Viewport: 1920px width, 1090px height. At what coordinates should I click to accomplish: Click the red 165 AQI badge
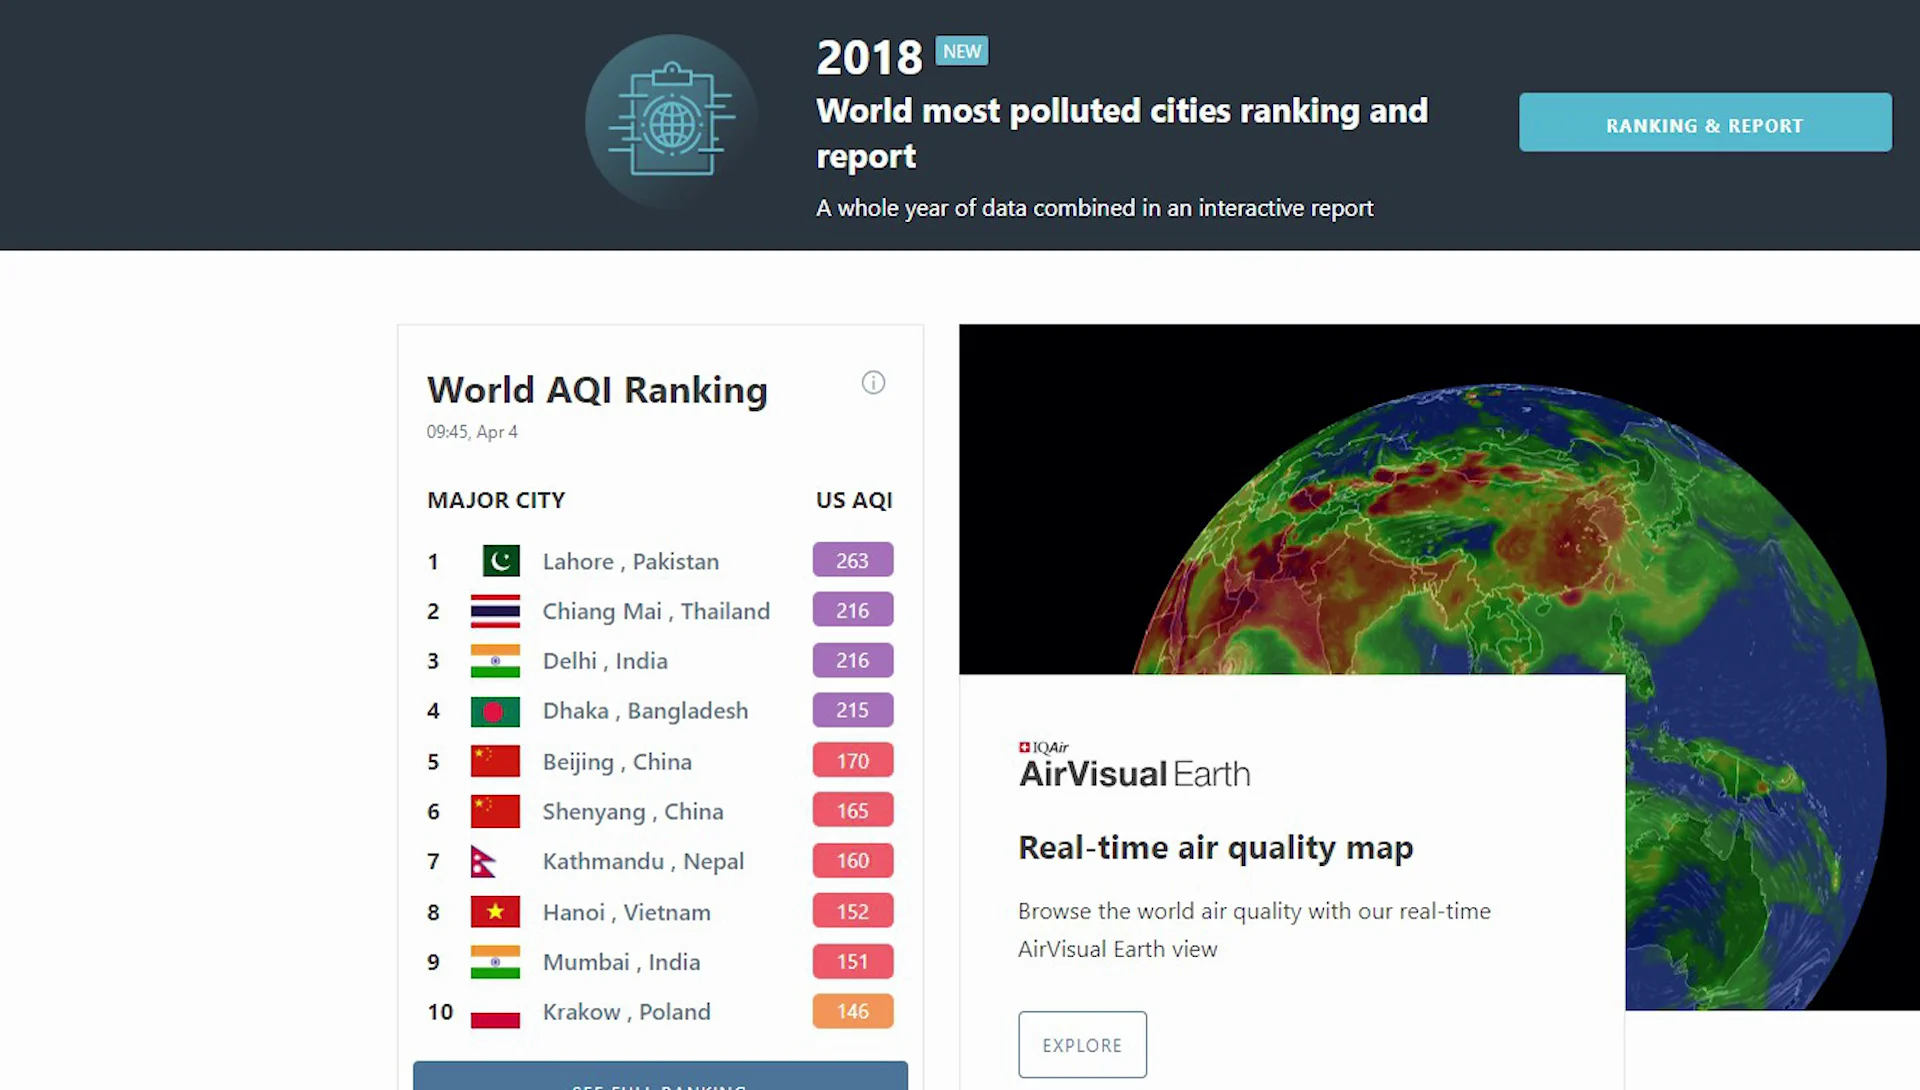pyautogui.click(x=853, y=810)
